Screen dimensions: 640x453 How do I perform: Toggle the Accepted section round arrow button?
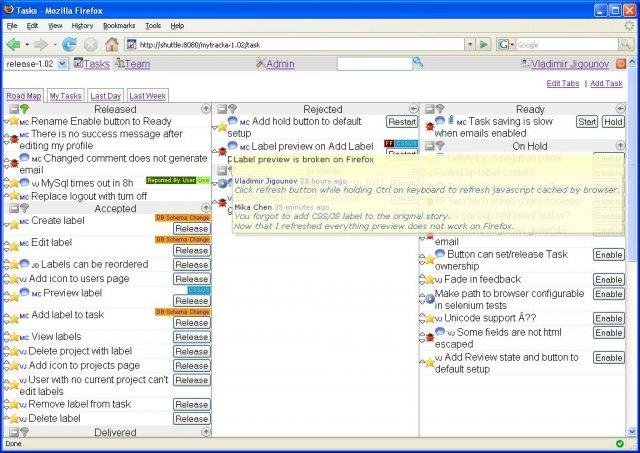[204, 209]
